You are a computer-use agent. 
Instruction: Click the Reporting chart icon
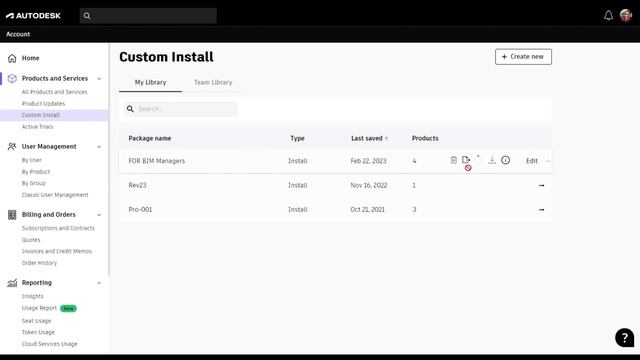(x=12, y=283)
